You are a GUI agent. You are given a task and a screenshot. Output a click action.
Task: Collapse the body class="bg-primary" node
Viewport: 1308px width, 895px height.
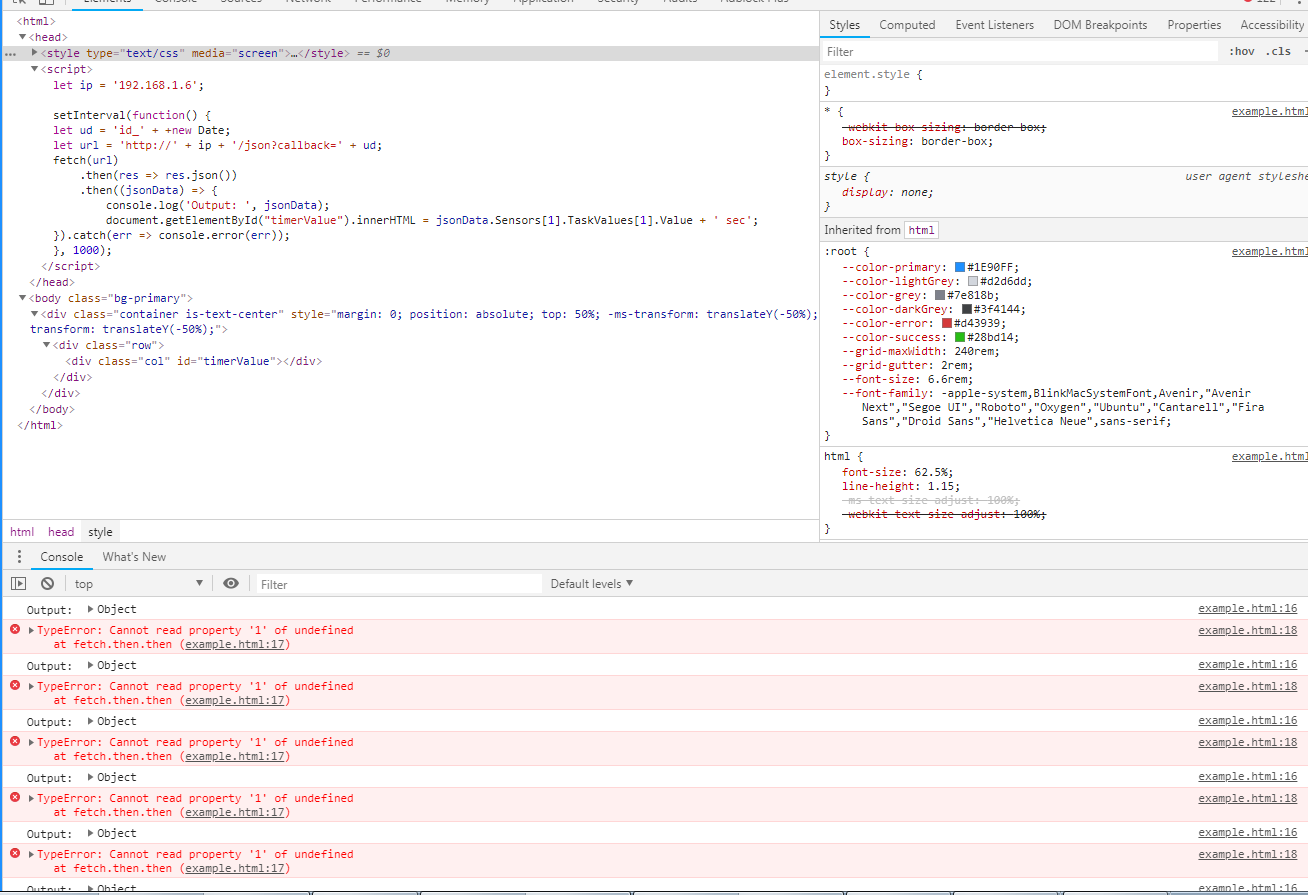pos(23,298)
